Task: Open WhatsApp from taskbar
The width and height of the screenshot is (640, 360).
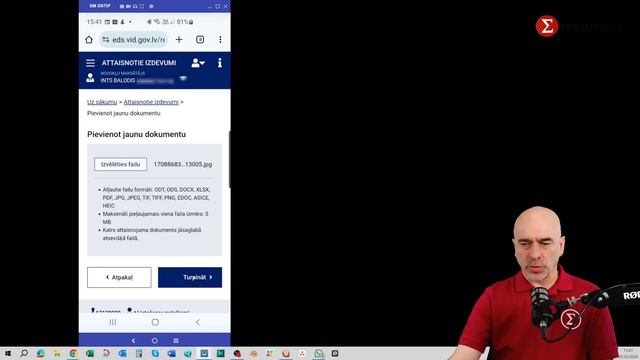Action: (x=319, y=353)
